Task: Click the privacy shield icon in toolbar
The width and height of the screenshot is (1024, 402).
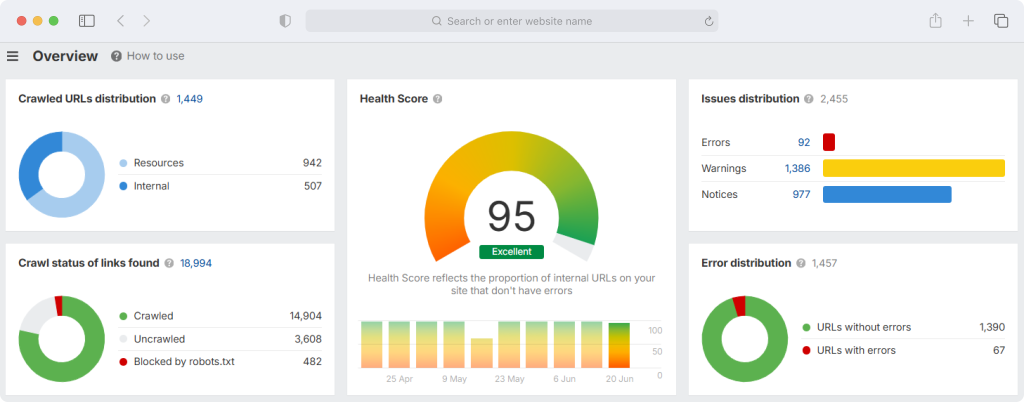Action: click(285, 21)
